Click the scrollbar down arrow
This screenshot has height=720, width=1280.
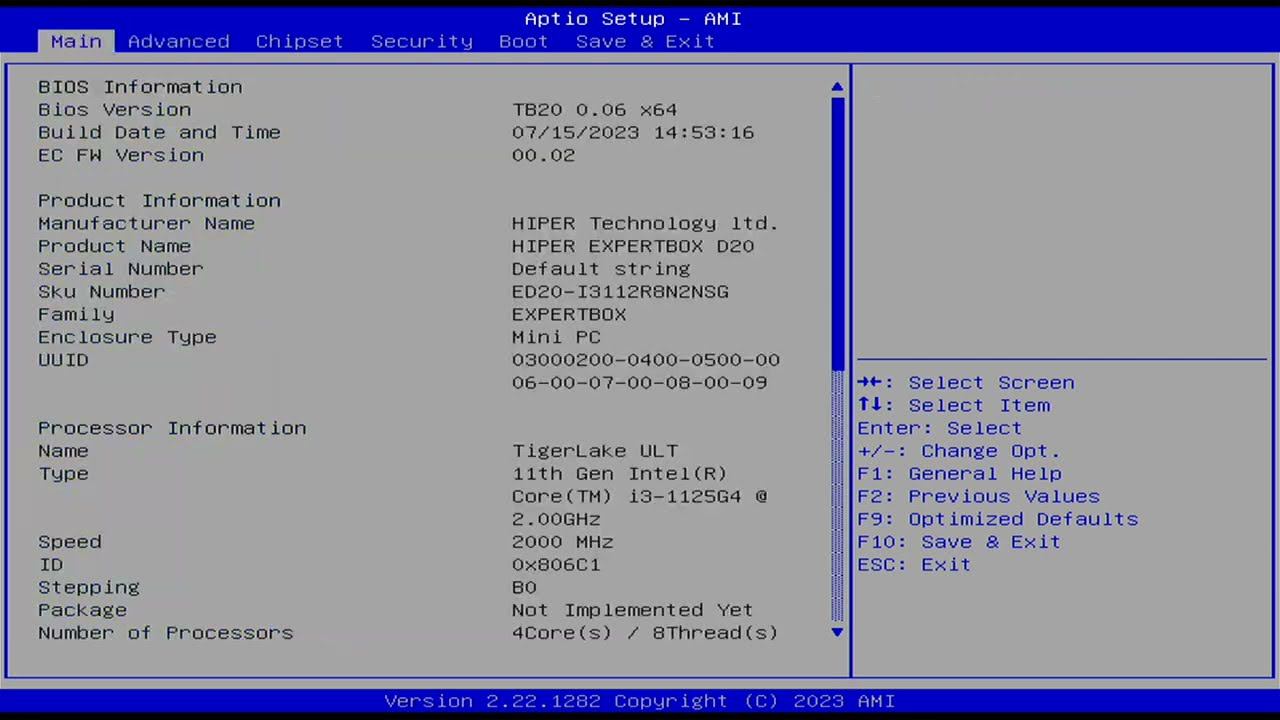tap(837, 632)
